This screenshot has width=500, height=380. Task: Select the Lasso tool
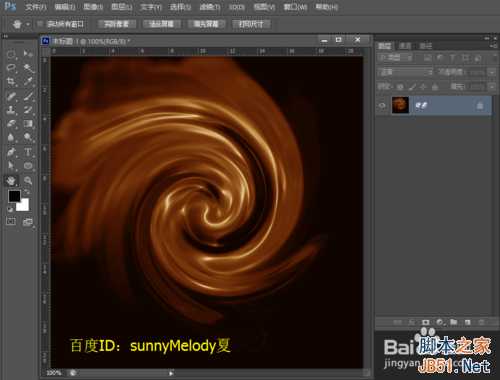[x=11, y=68]
